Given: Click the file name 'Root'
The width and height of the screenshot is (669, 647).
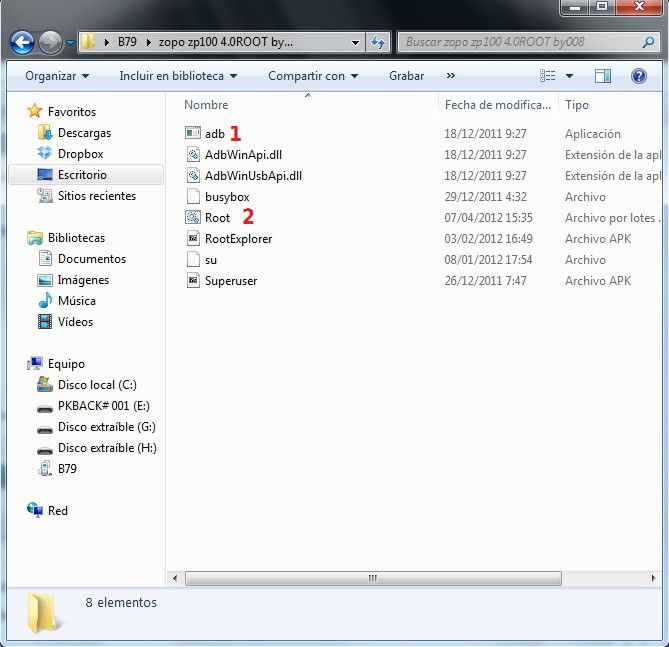Looking at the screenshot, I should pyautogui.click(x=217, y=218).
